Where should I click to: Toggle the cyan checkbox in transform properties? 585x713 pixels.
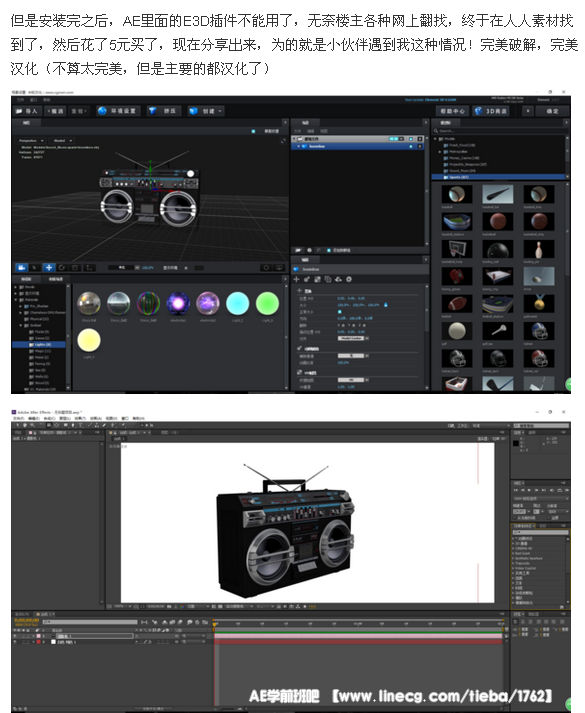pos(340,311)
